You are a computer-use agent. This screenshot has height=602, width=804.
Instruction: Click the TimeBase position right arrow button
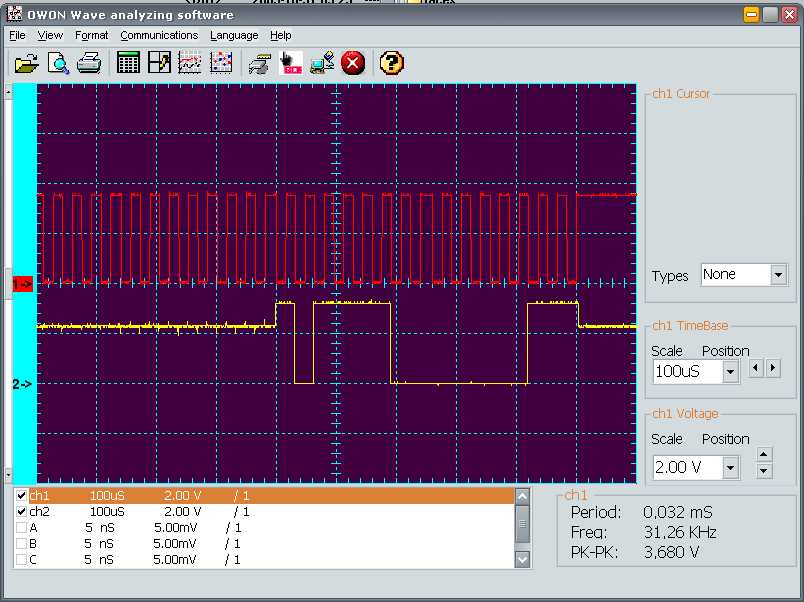click(773, 369)
